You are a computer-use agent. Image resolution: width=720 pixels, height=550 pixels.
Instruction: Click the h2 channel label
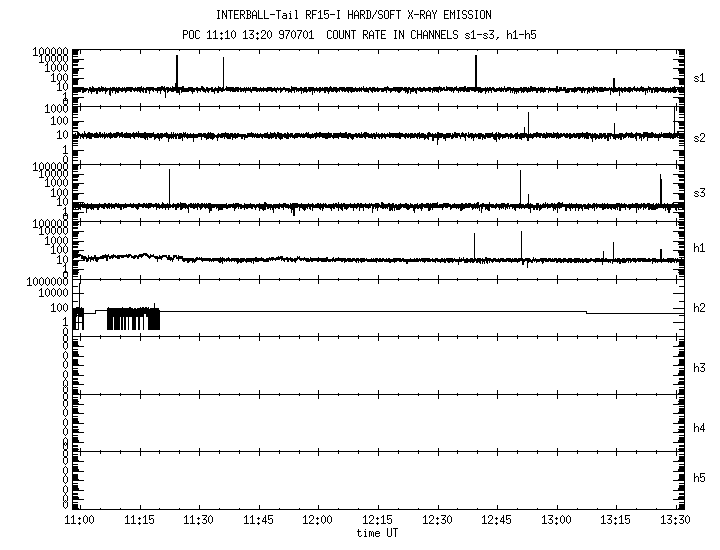point(700,308)
